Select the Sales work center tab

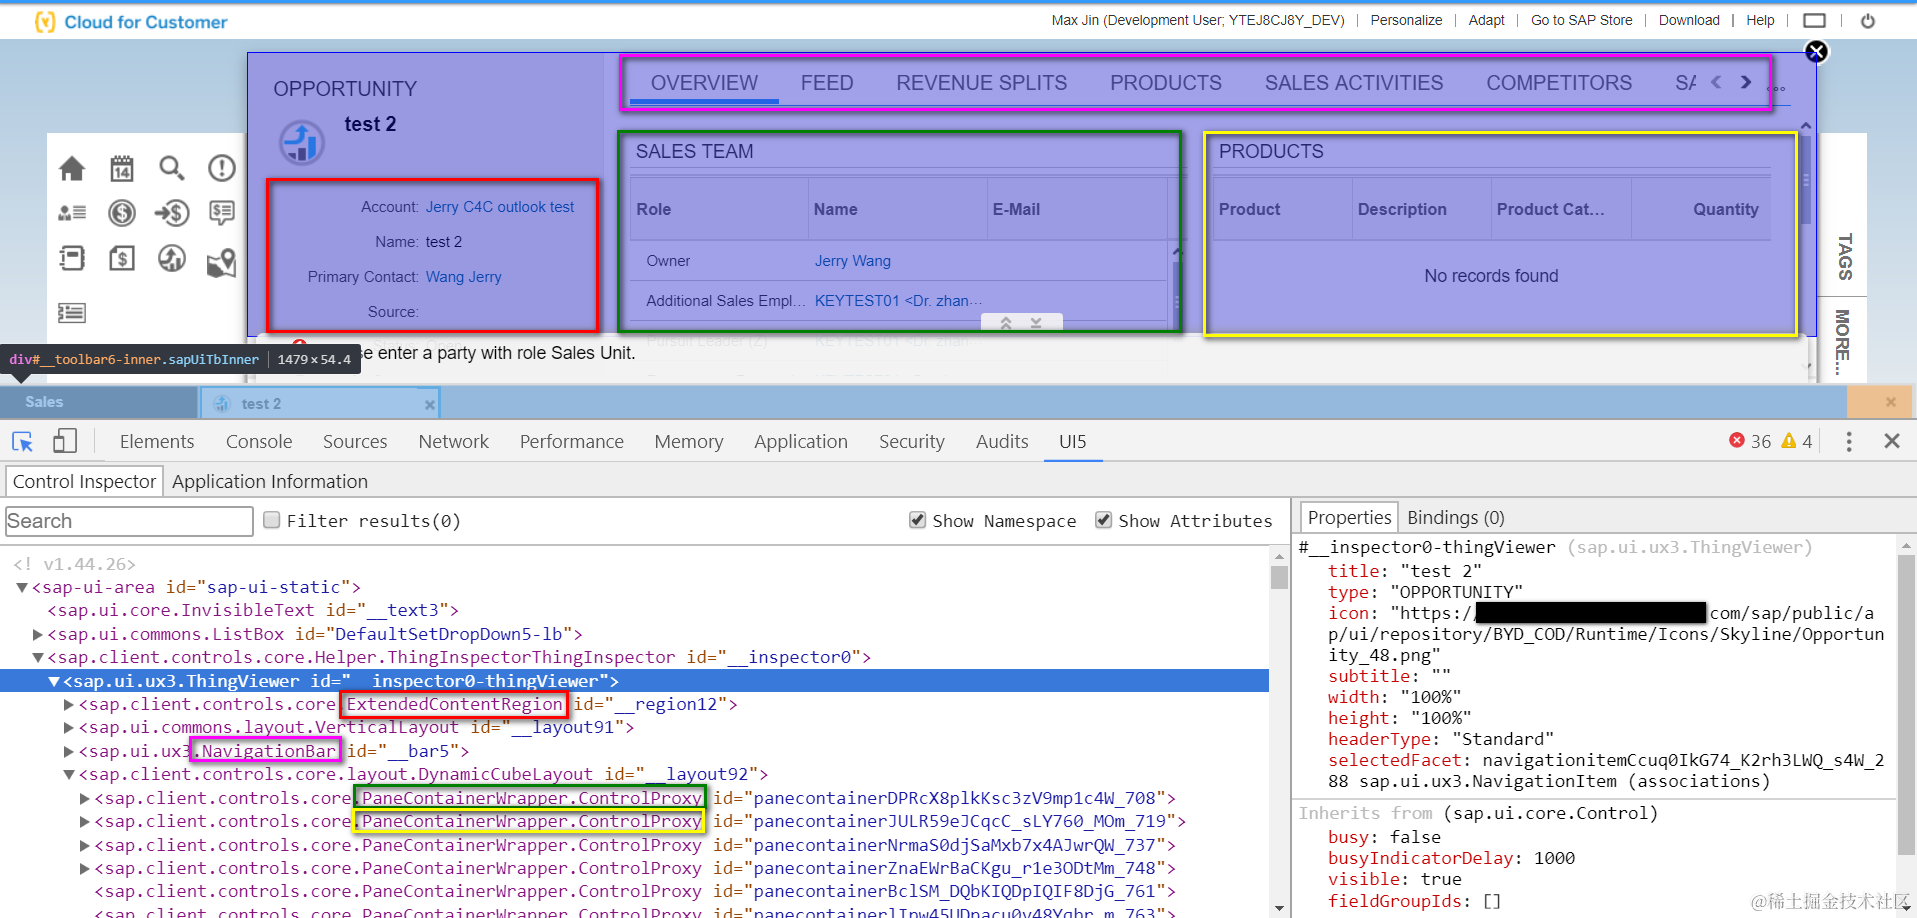44,402
